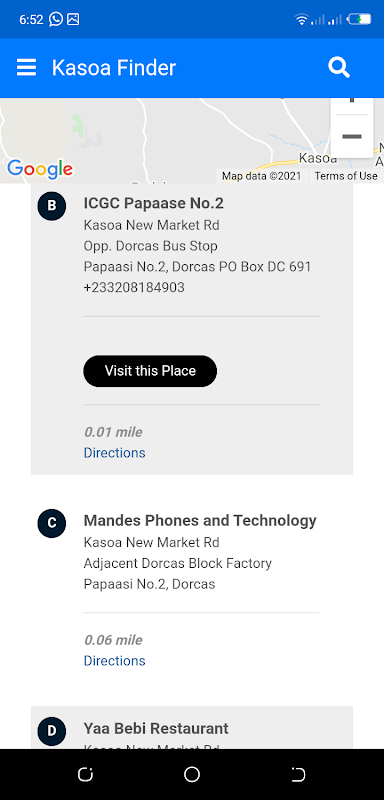This screenshot has width=384, height=800.
Task: Click the Google logo on map
Action: coord(40,169)
